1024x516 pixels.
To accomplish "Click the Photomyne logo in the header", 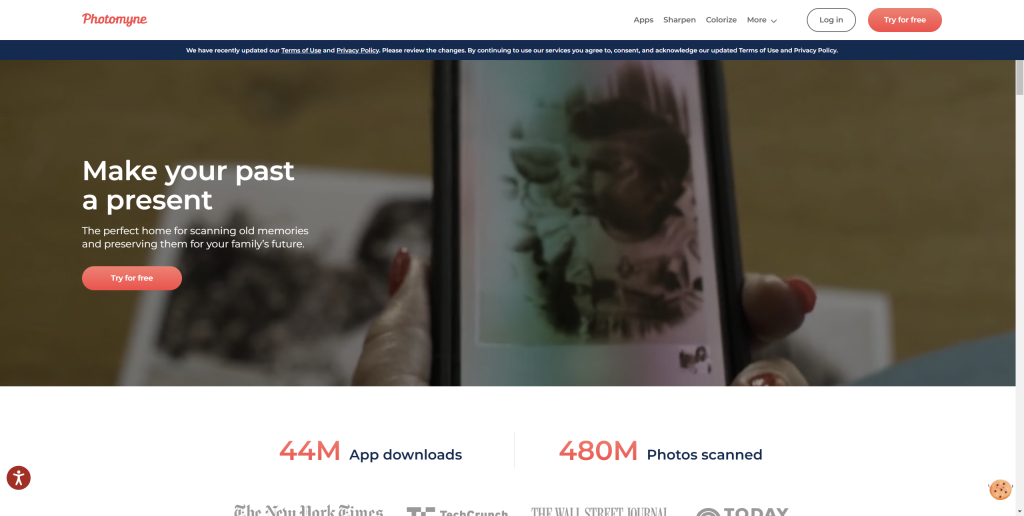I will 114,20.
